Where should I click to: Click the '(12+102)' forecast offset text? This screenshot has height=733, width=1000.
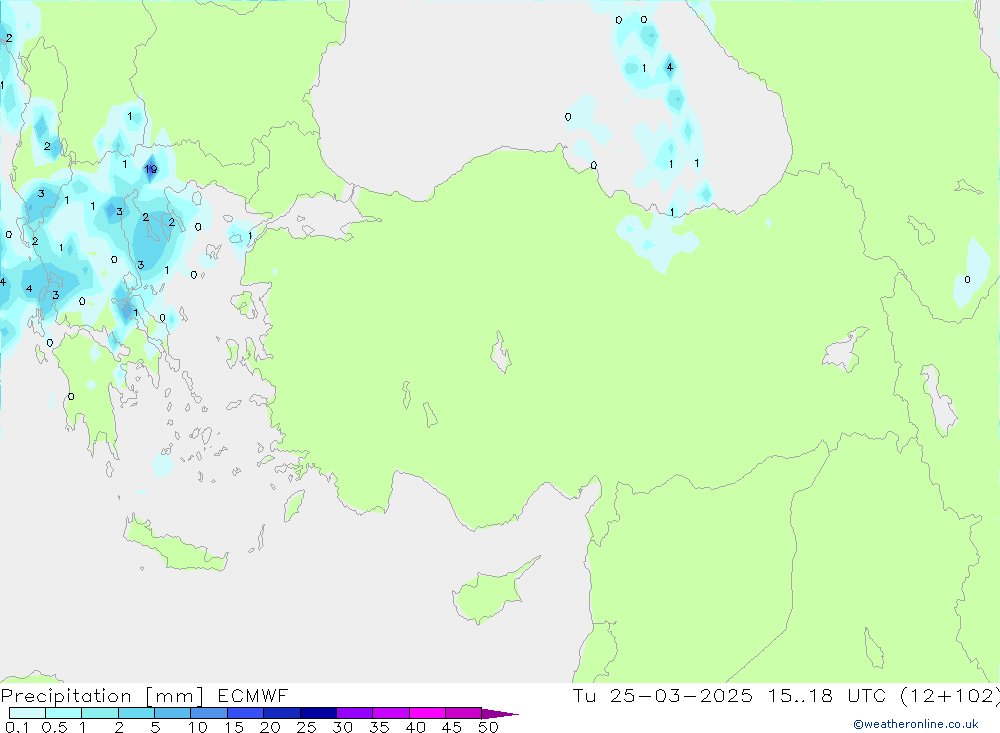(x=950, y=695)
